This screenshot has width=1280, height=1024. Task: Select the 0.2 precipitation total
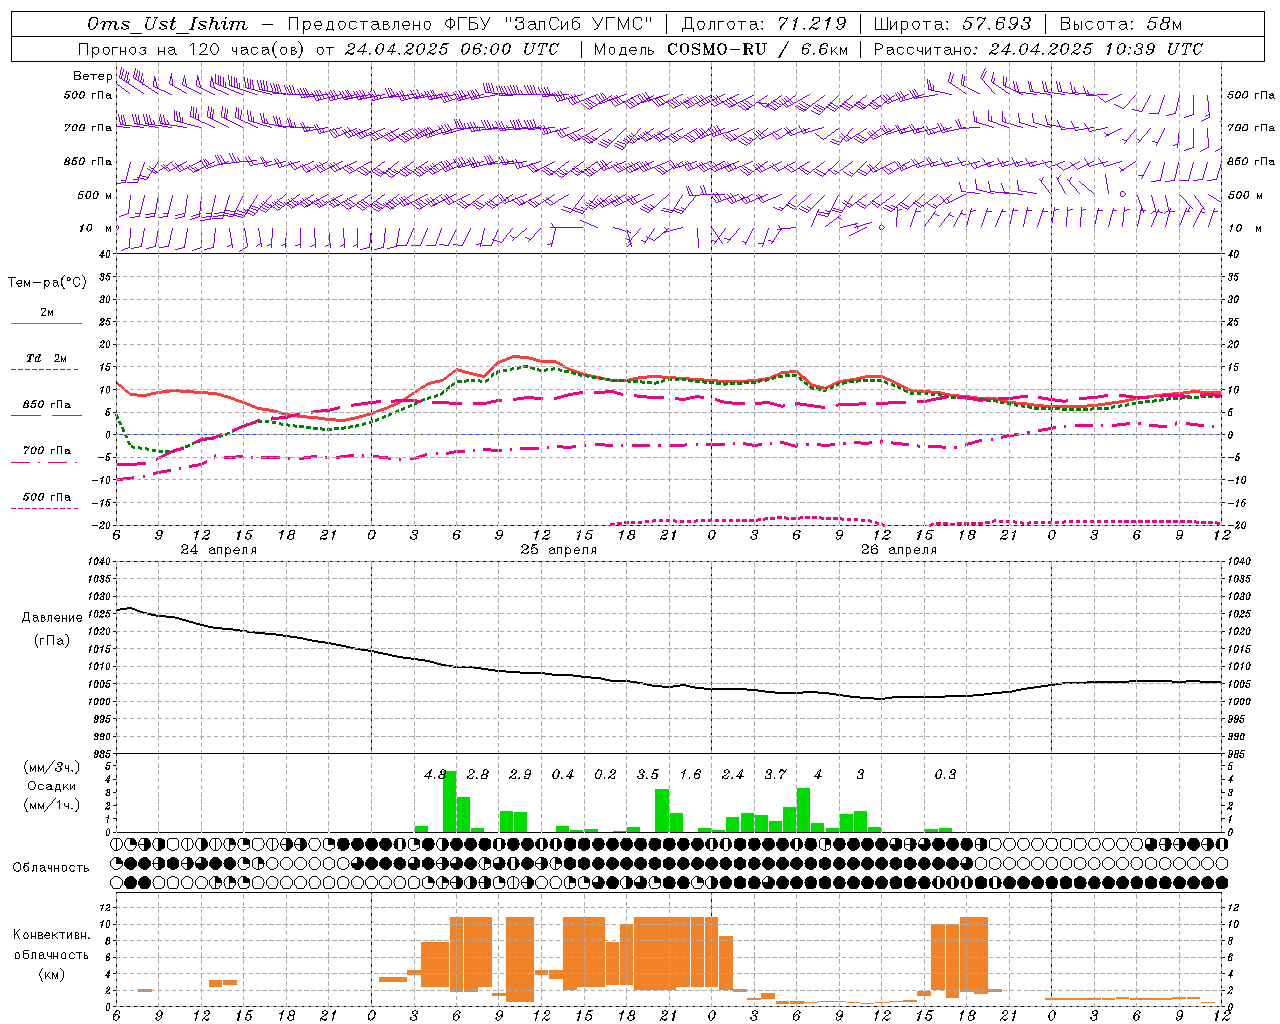point(605,774)
